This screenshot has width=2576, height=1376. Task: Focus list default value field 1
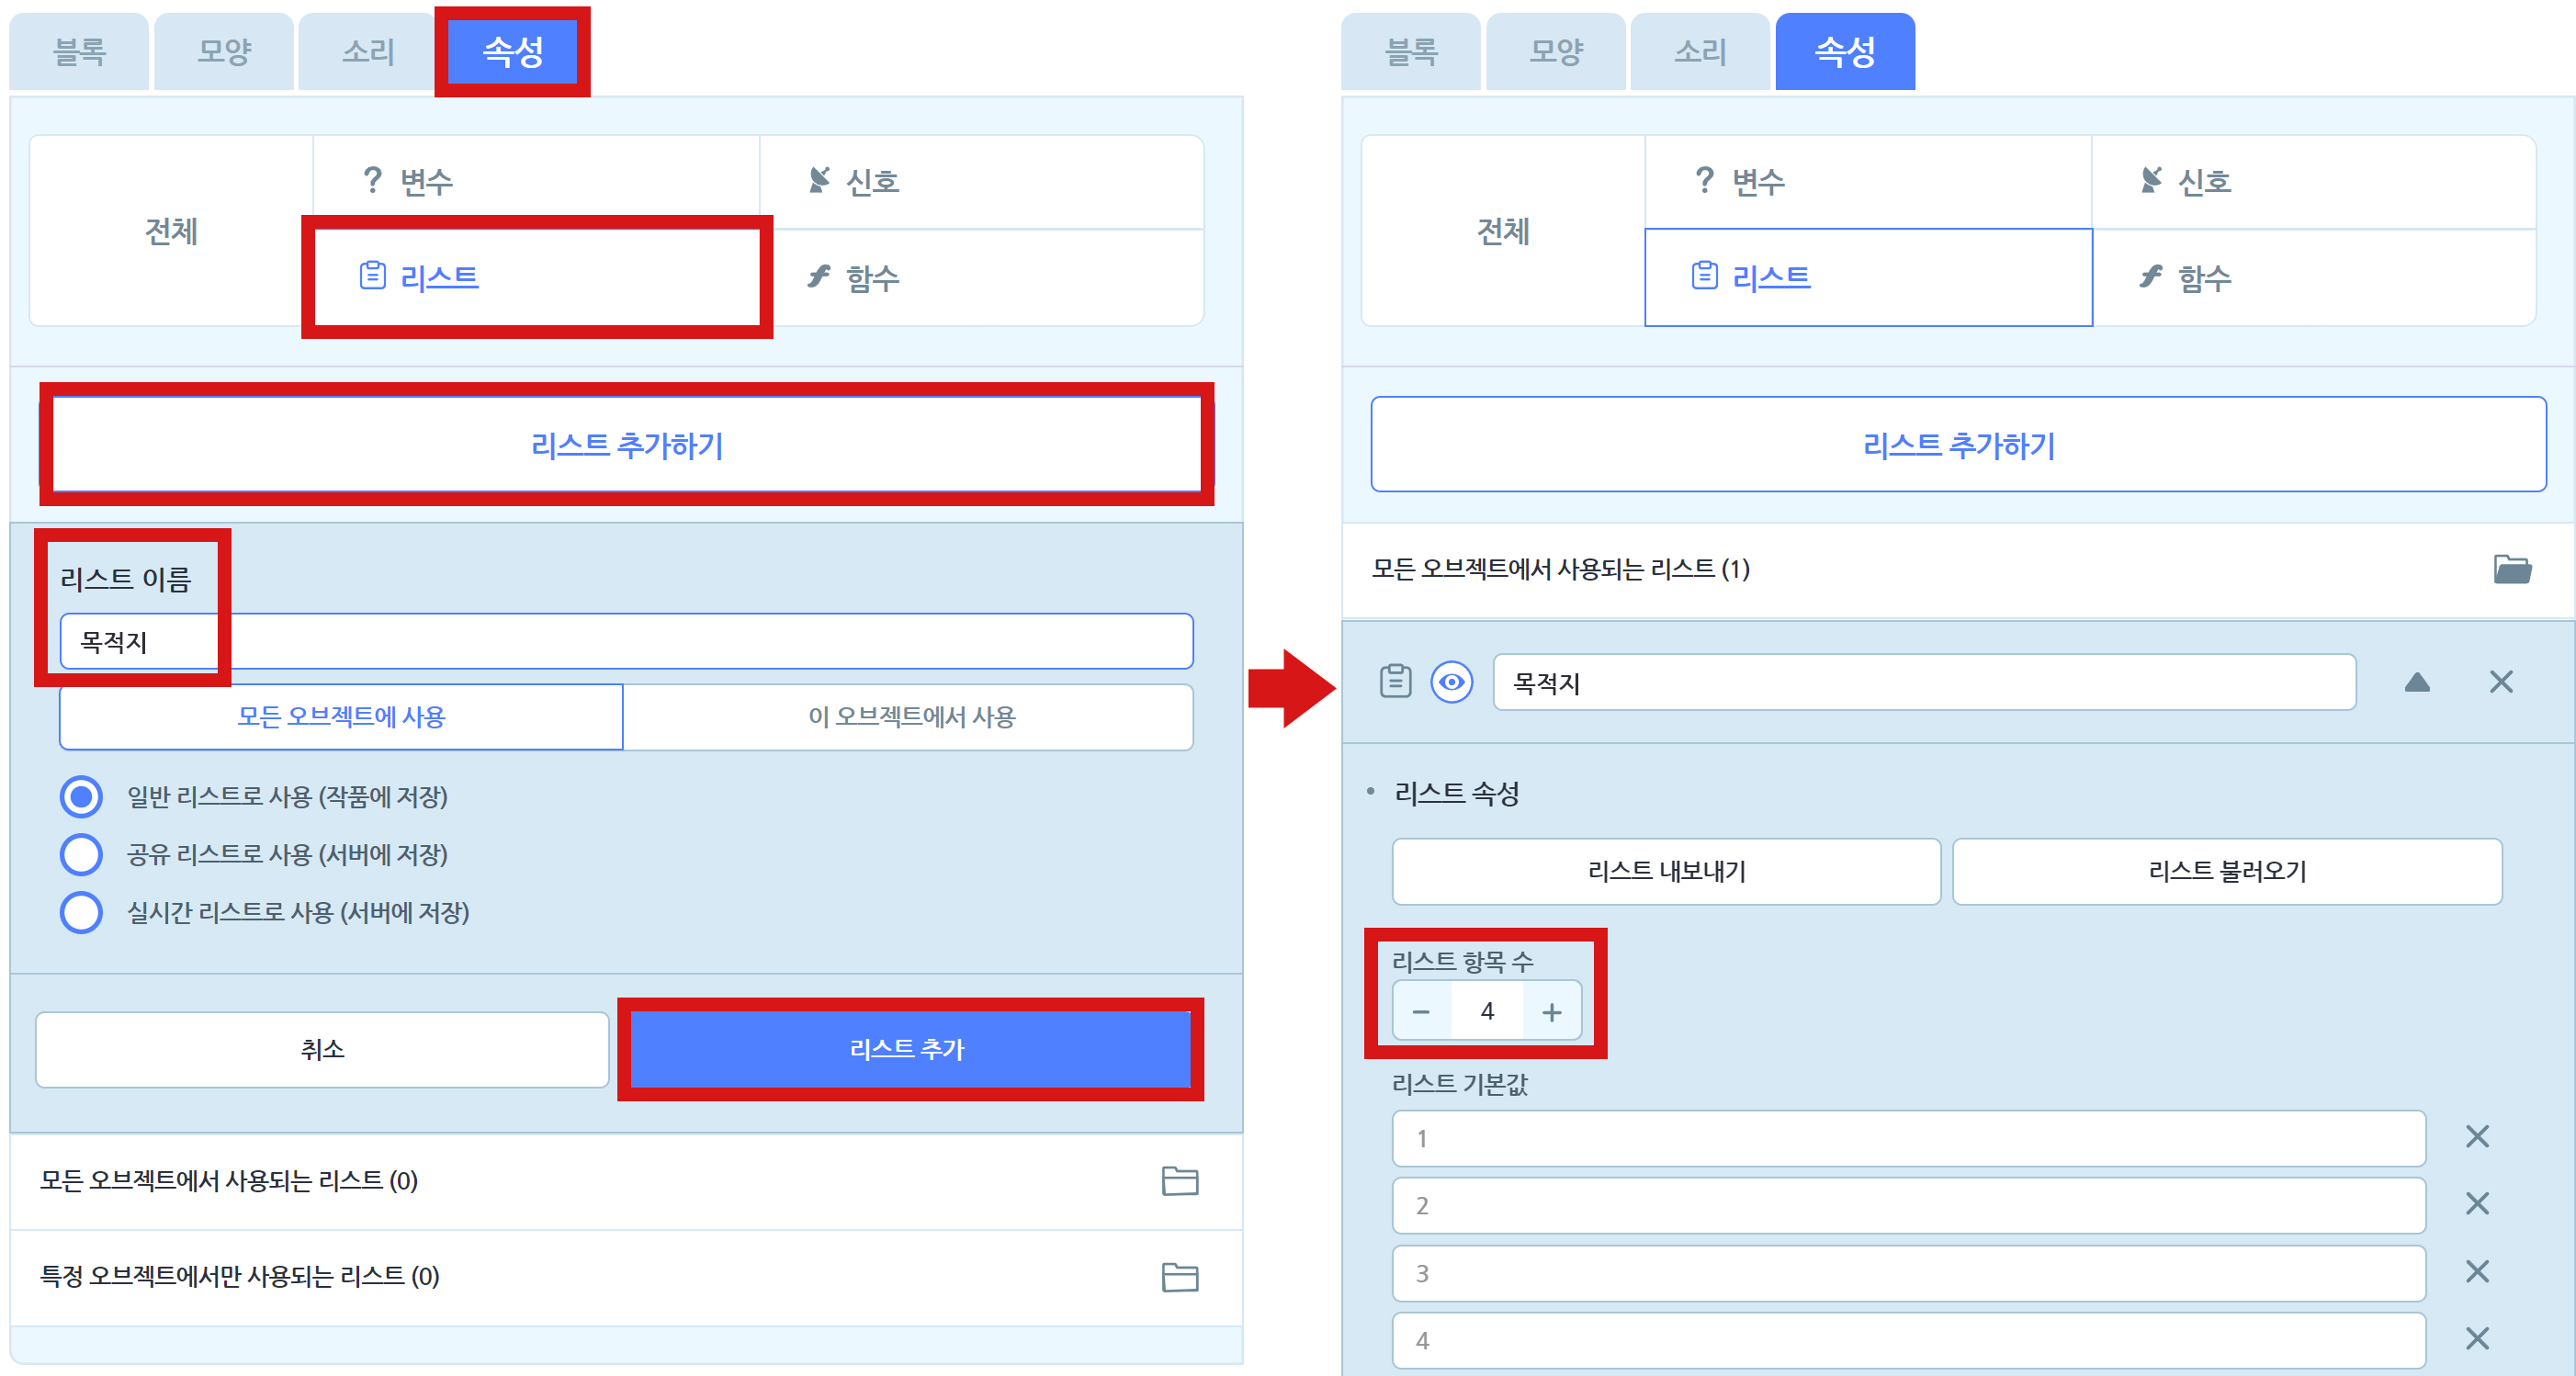point(1909,1138)
